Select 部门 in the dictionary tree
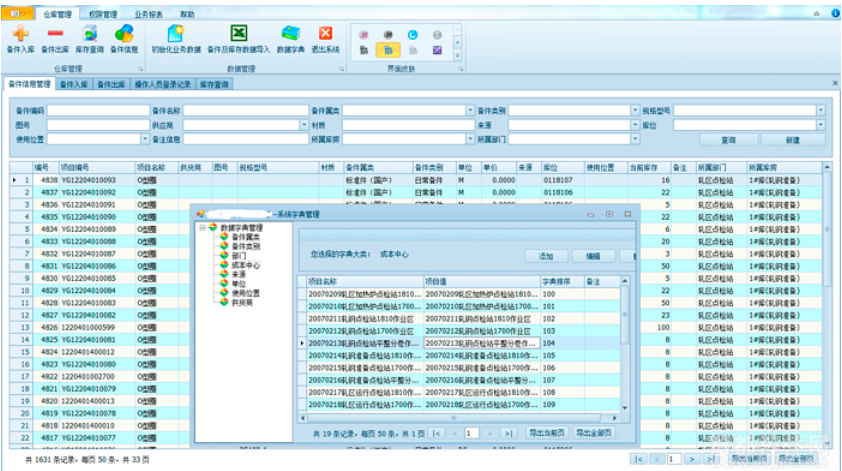The height and width of the screenshot is (471, 842). (x=237, y=256)
